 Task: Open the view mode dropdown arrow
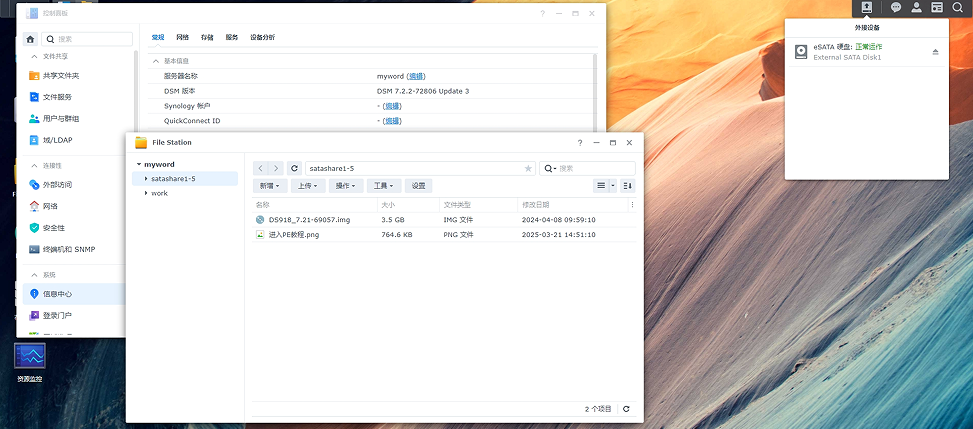click(x=613, y=186)
